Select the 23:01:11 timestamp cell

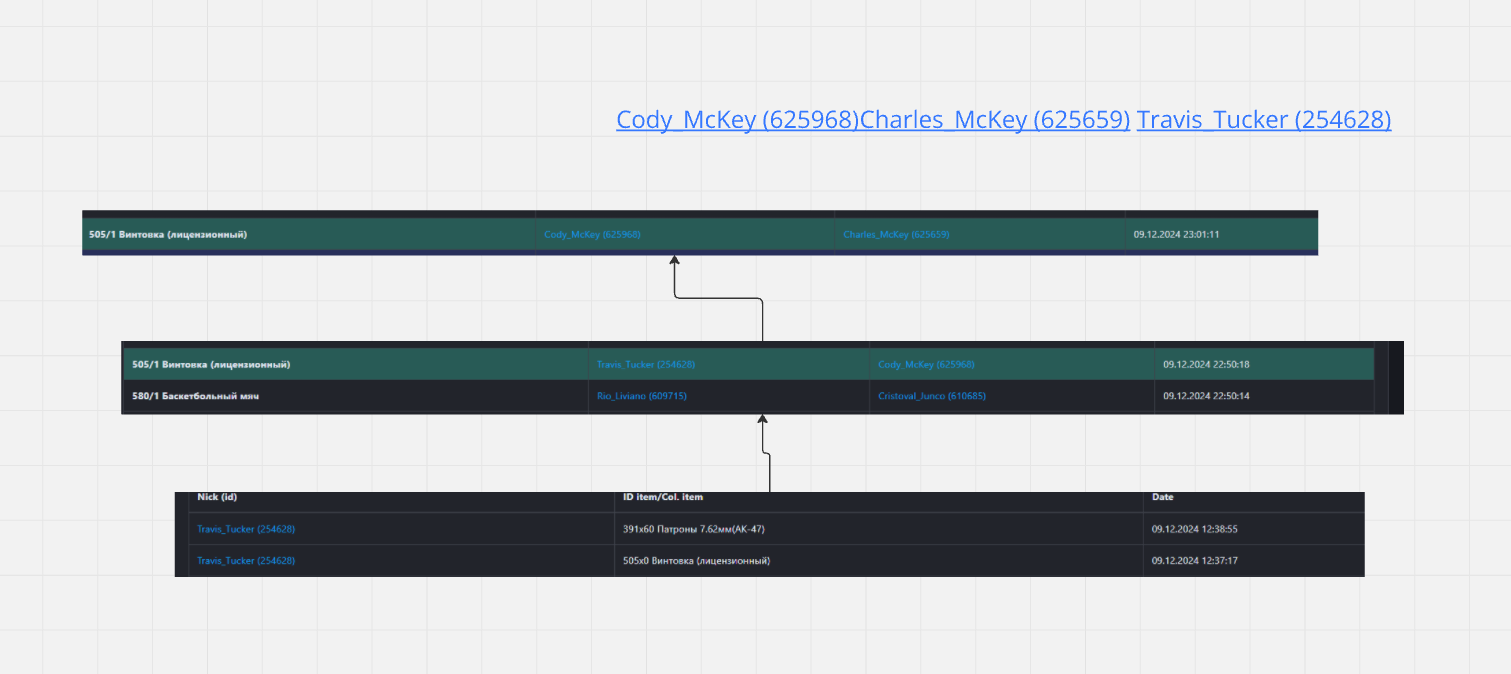click(x=1176, y=235)
